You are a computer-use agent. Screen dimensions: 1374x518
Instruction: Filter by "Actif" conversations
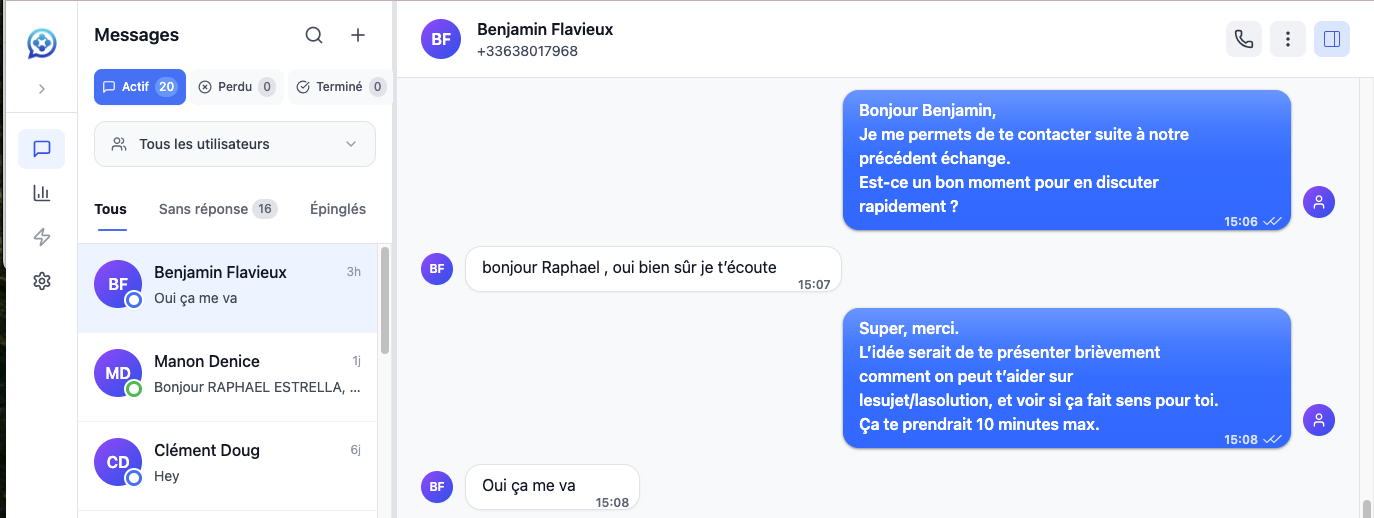point(139,87)
